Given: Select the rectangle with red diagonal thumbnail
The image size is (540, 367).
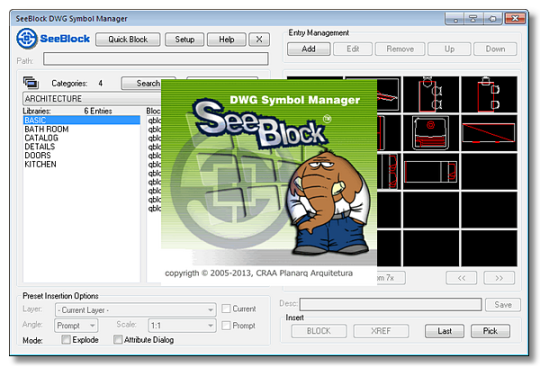Looking at the screenshot, I should (489, 133).
